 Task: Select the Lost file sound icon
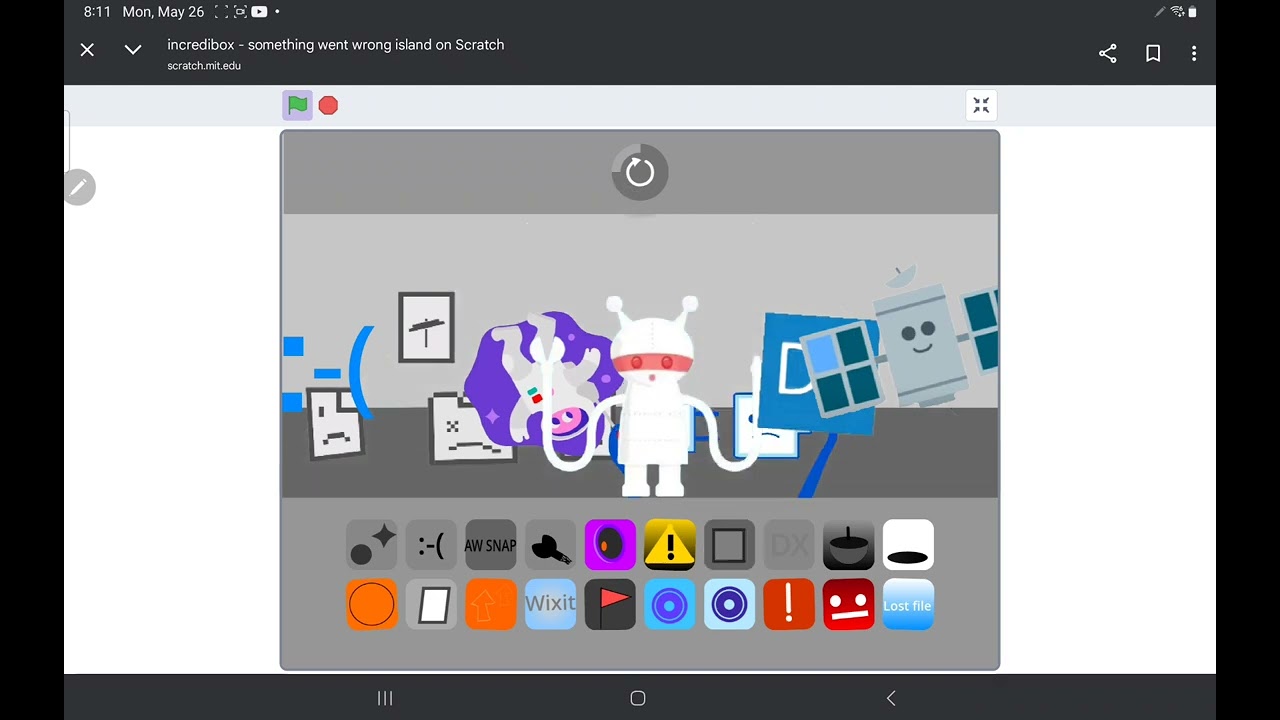[908, 605]
